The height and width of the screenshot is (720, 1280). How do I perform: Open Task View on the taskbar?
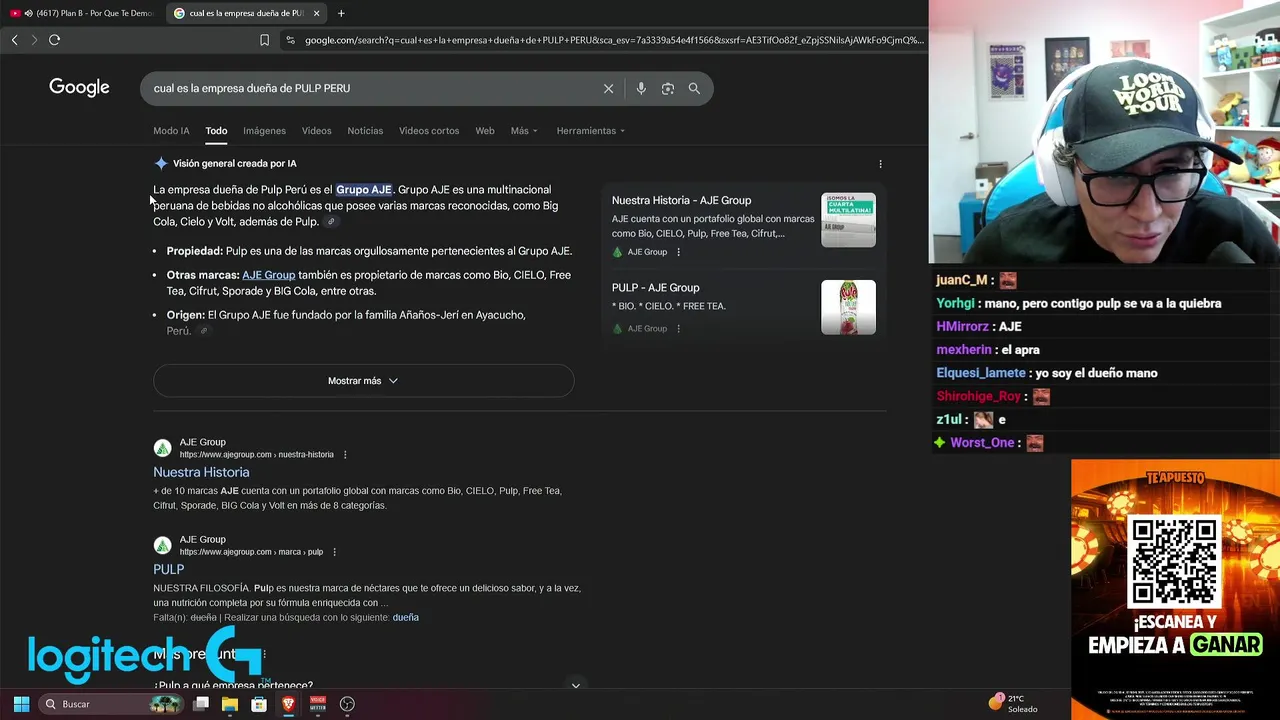201,704
